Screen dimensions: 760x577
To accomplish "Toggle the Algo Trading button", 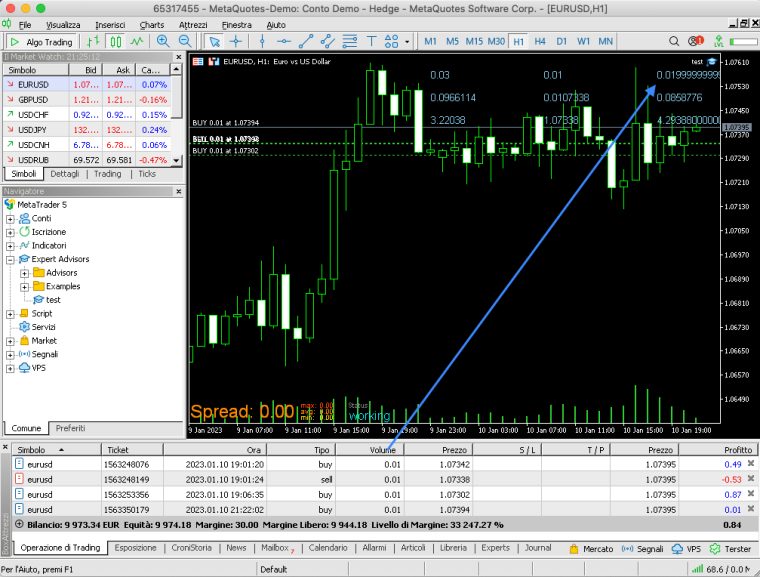I will [42, 42].
